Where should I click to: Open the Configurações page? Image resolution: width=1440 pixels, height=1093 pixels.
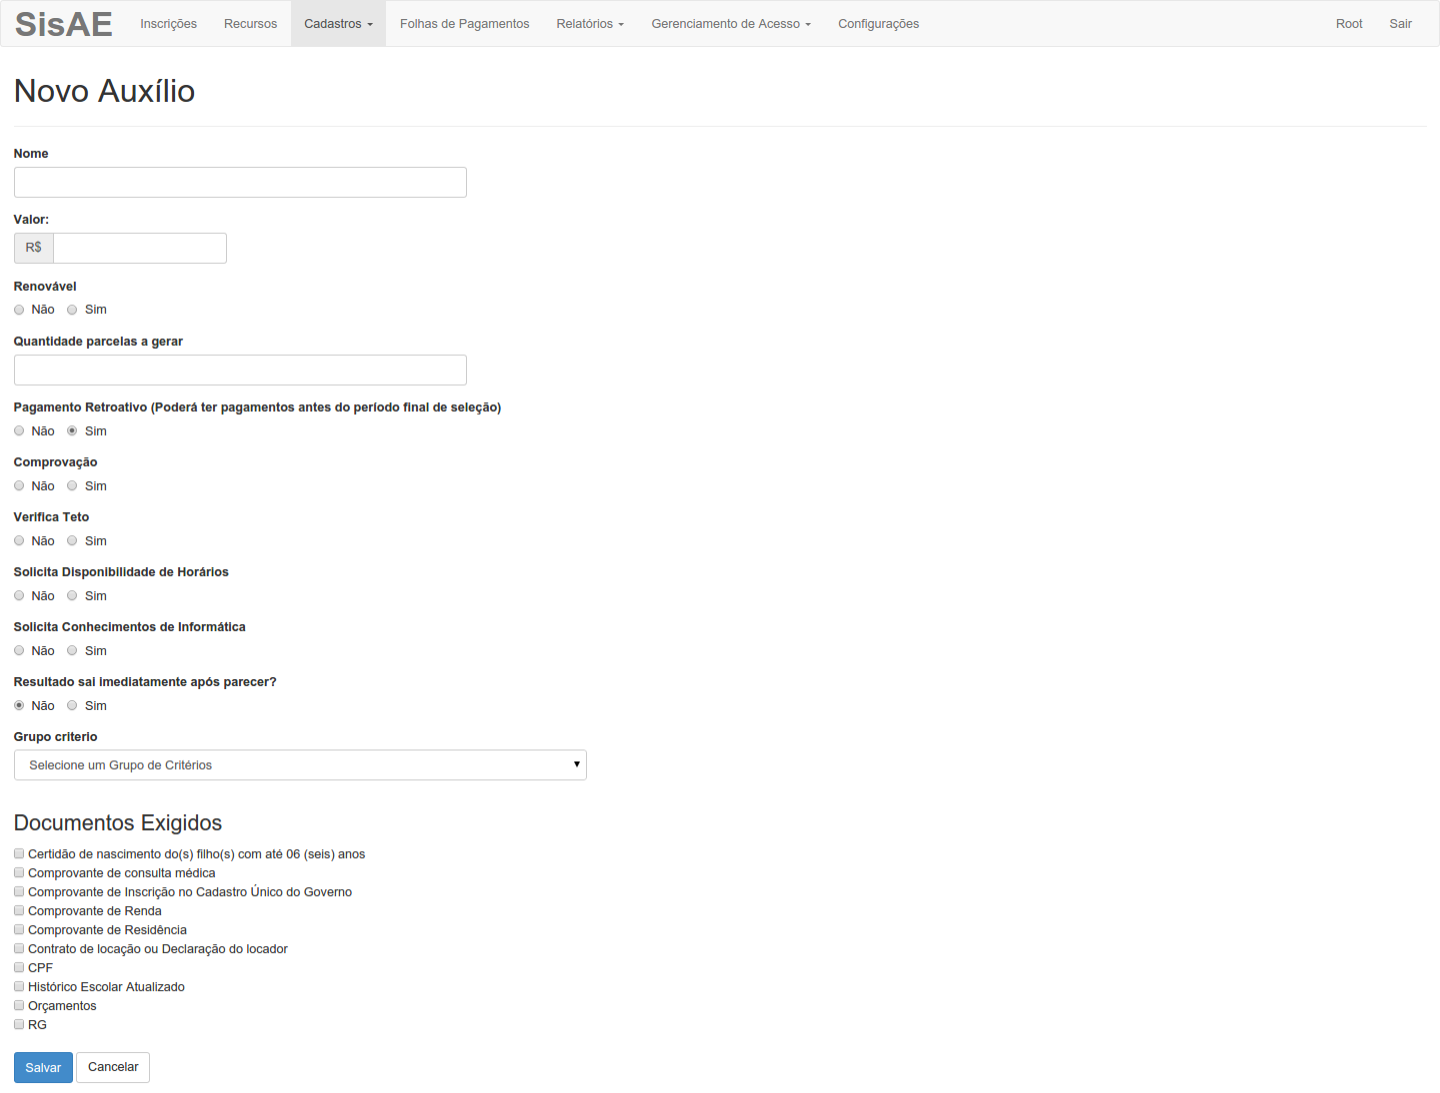tap(878, 24)
